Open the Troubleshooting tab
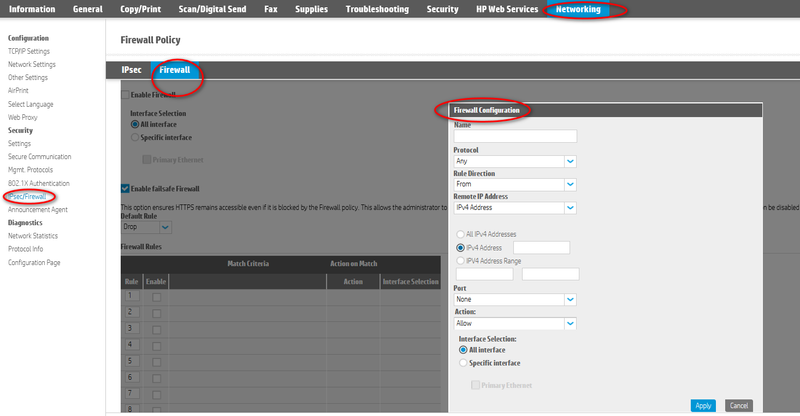The image size is (800, 416). click(x=376, y=9)
